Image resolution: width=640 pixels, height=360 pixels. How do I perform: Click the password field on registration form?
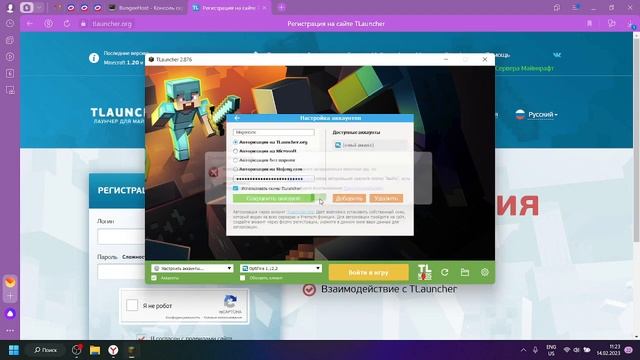(121, 272)
